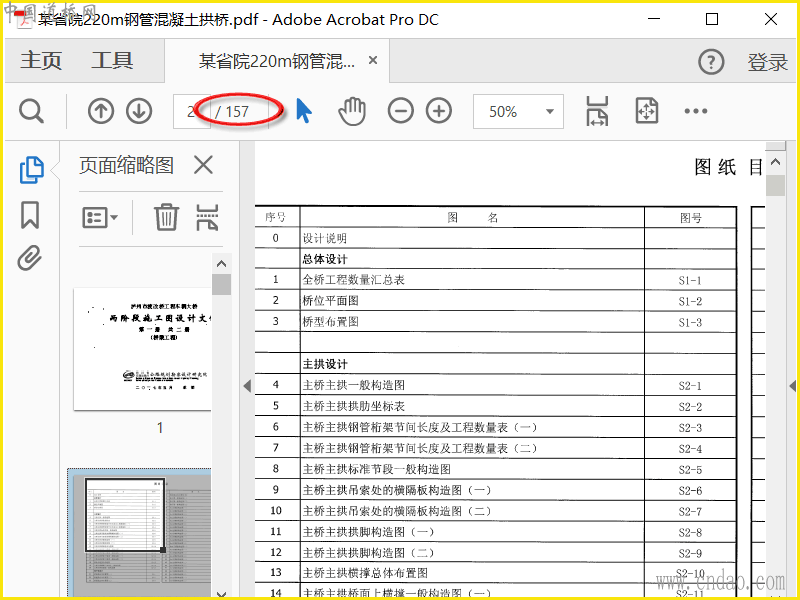The height and width of the screenshot is (600, 800).
Task: Click the row 主桥主拱一般构造图
Action: [495, 385]
